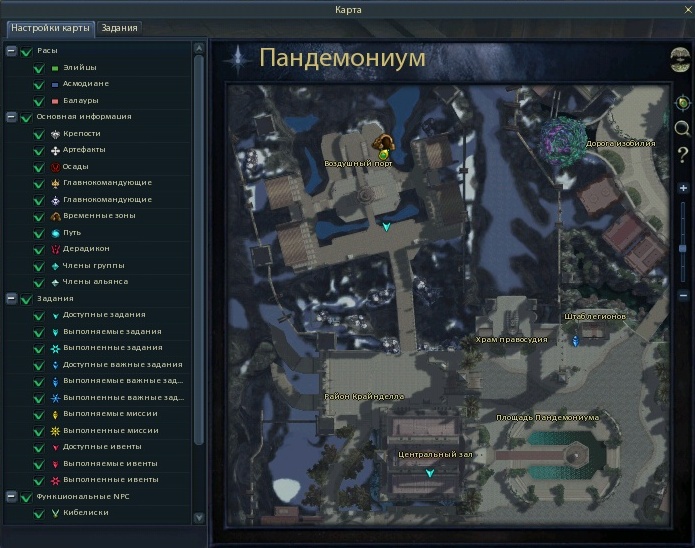695x548 pixels.
Task: Toggle the Асмодиане checkbox
Action: click(x=39, y=84)
